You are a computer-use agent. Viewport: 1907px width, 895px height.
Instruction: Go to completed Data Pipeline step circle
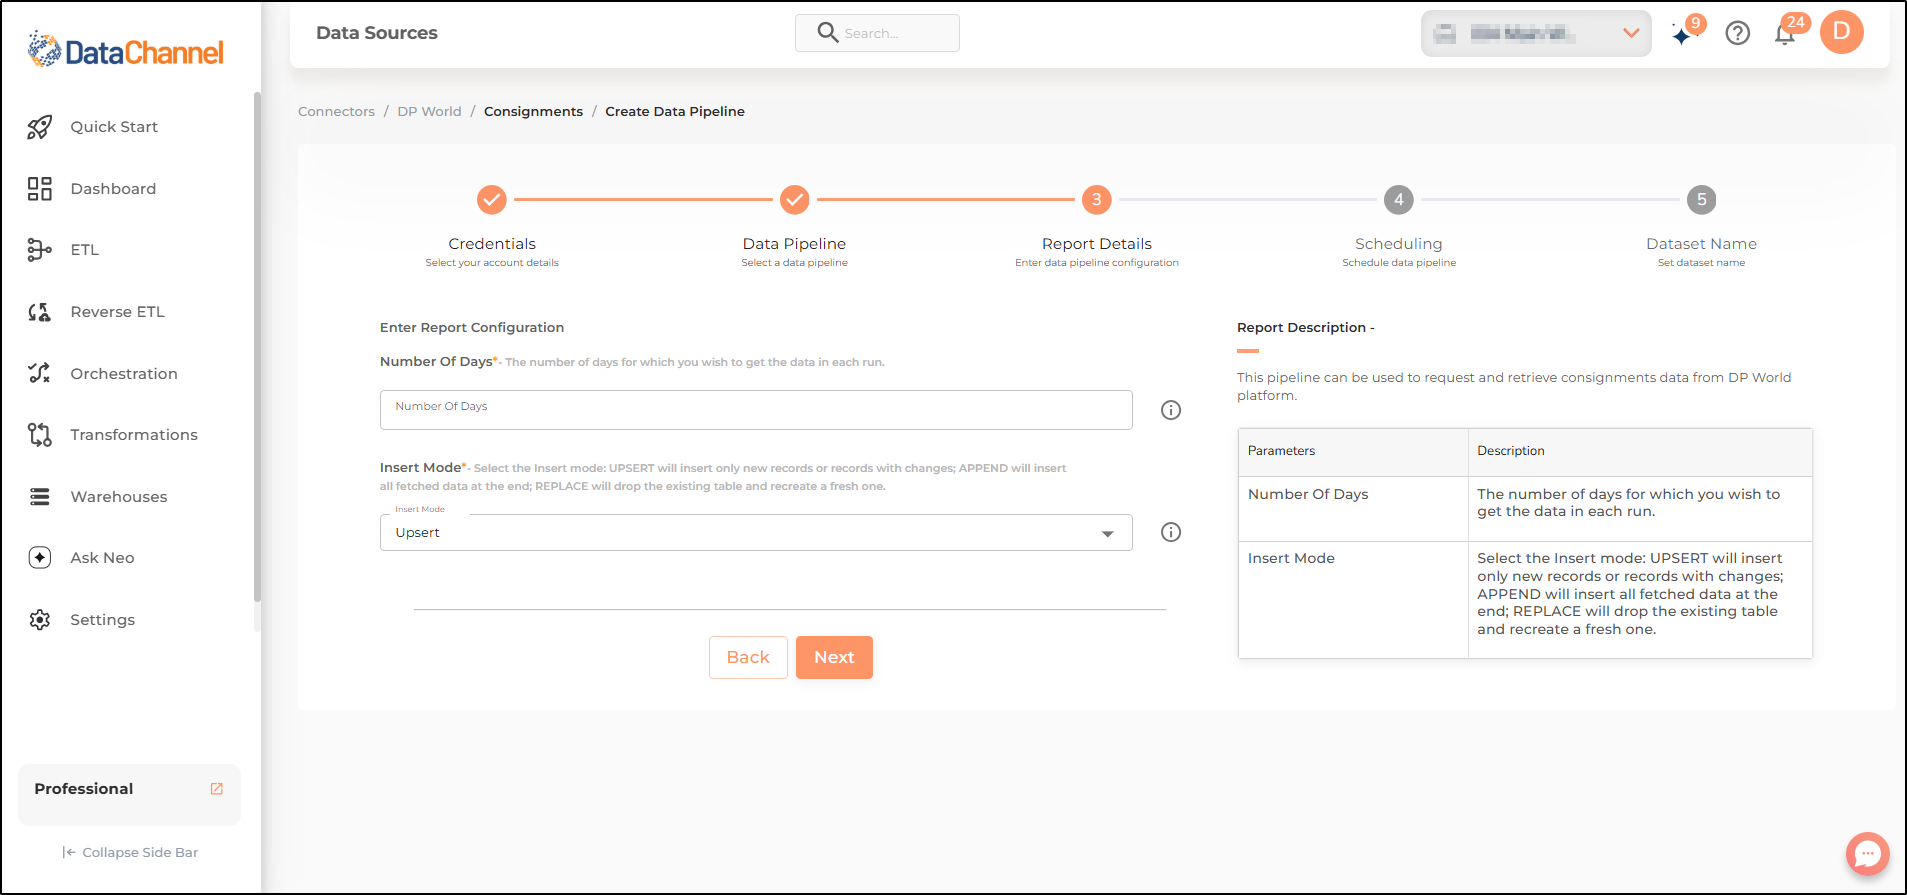coord(795,200)
